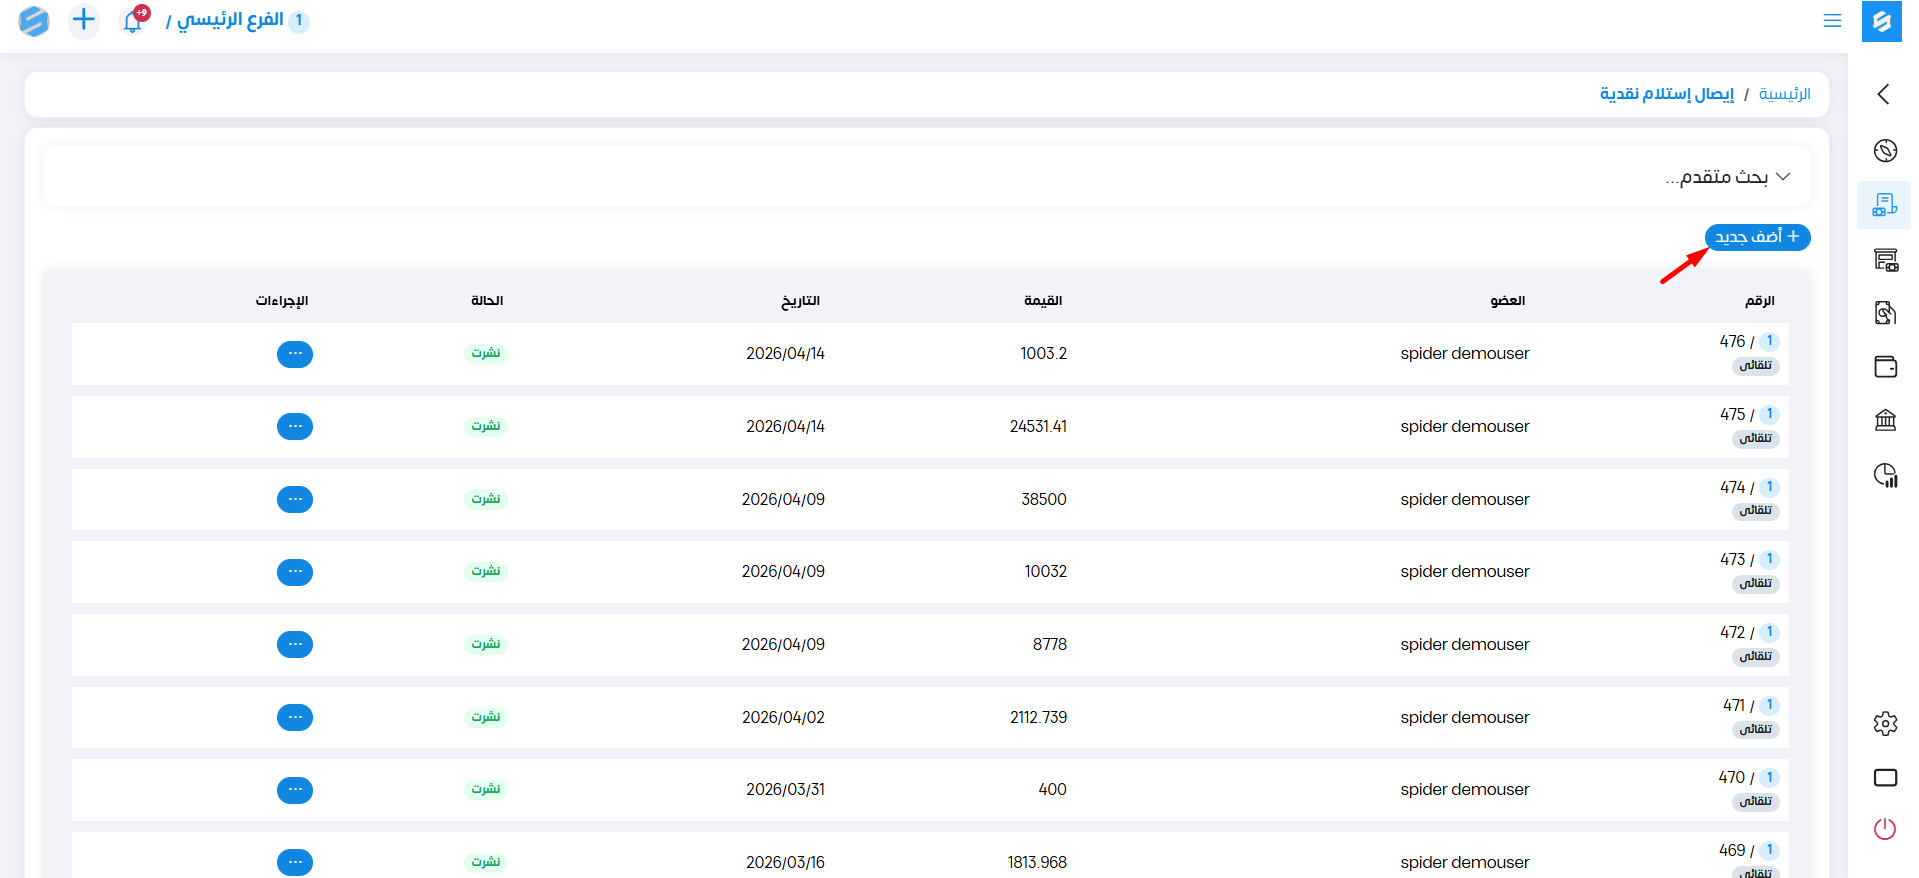The height and width of the screenshot is (878, 1919).
Task: Click the receipts icon highlighted in sidebar
Action: 1884,205
